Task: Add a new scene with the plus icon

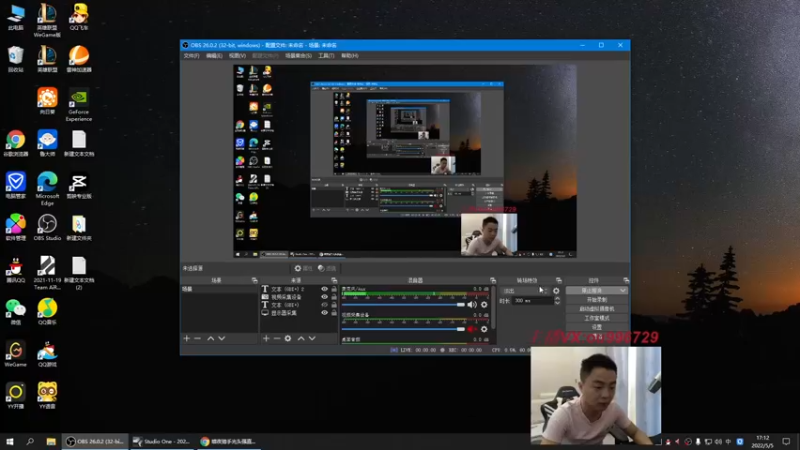Action: tap(187, 338)
